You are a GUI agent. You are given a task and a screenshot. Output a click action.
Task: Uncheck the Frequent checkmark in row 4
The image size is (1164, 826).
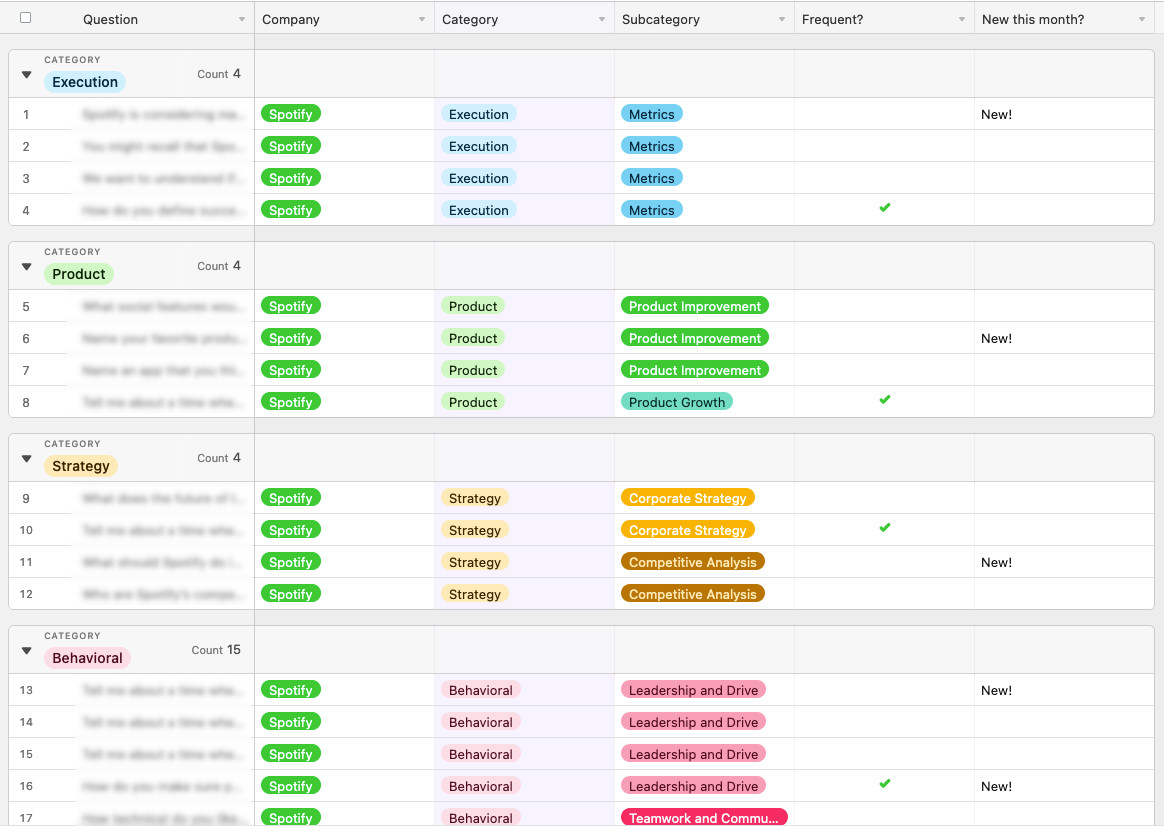[884, 208]
